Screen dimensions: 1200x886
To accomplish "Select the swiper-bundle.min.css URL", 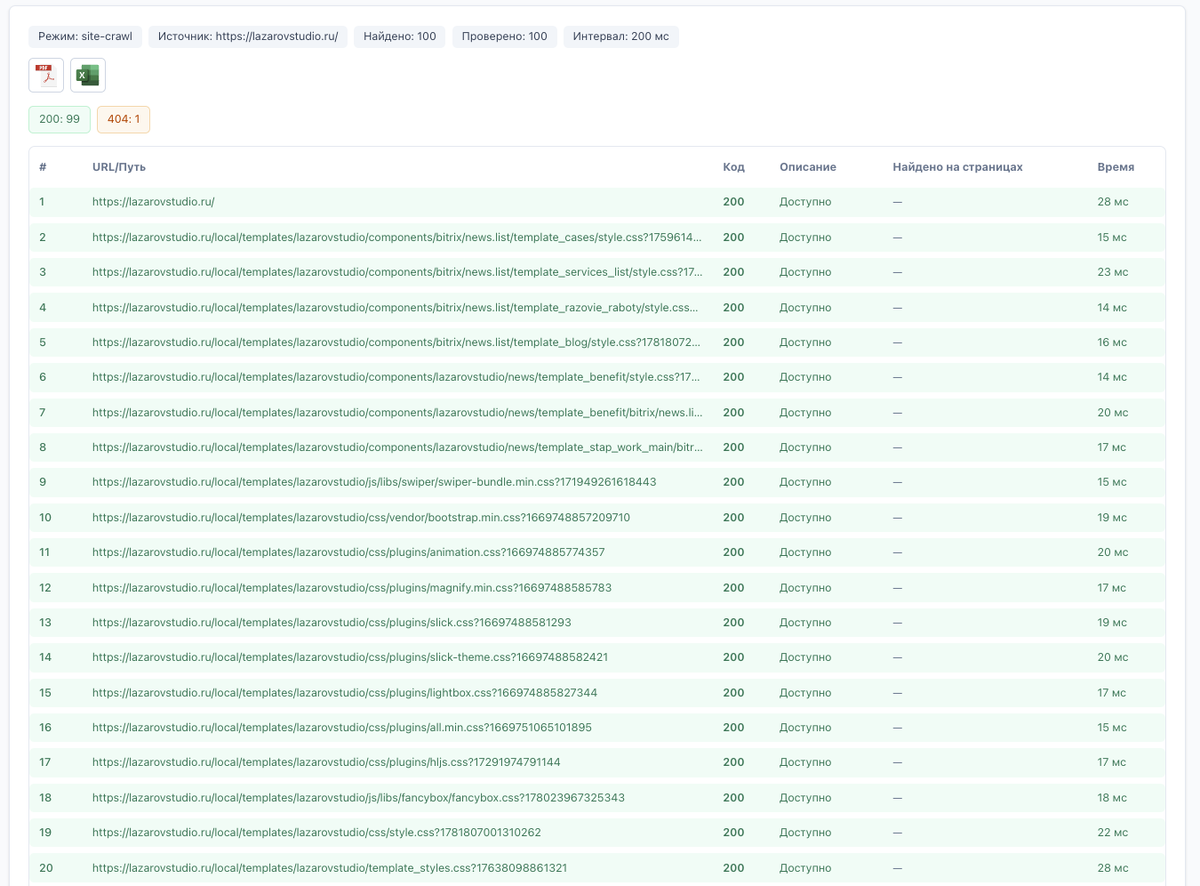I will (x=374, y=482).
